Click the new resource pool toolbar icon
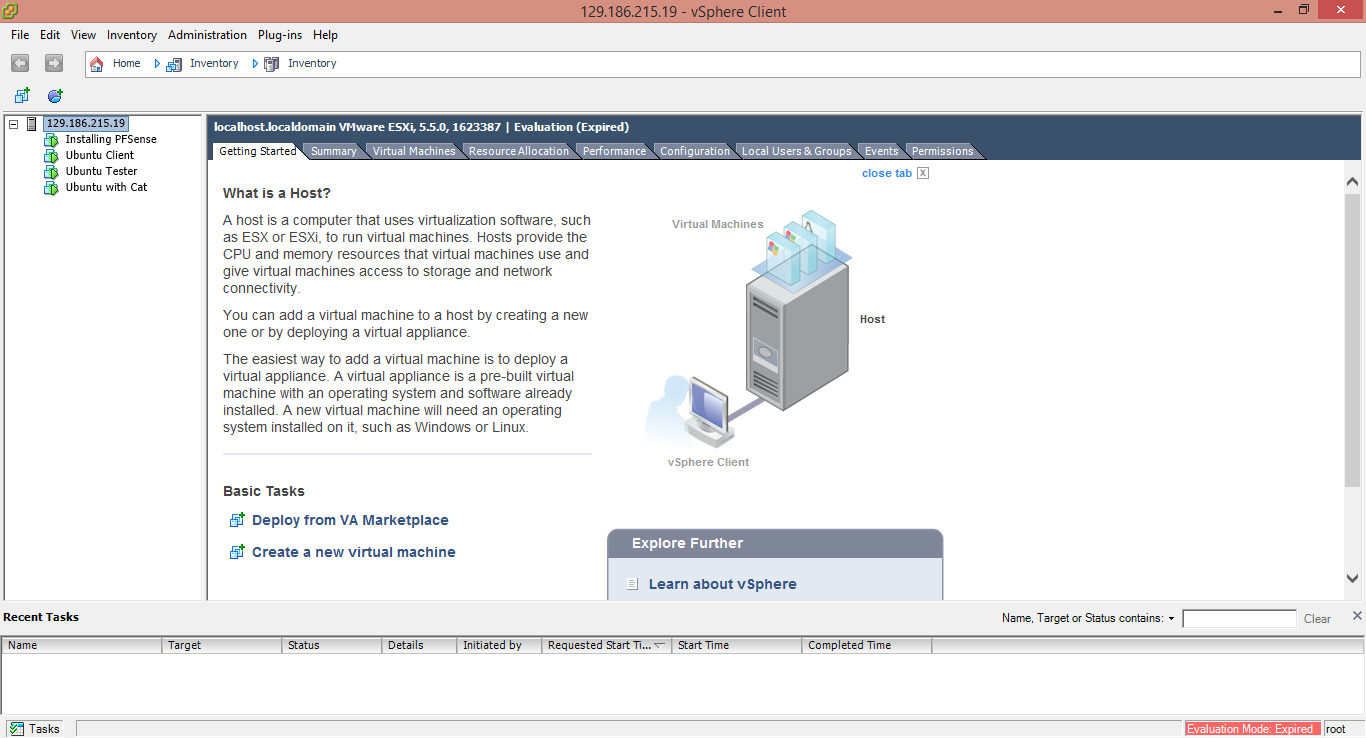Screen dimensions: 1366x738 pos(55,96)
